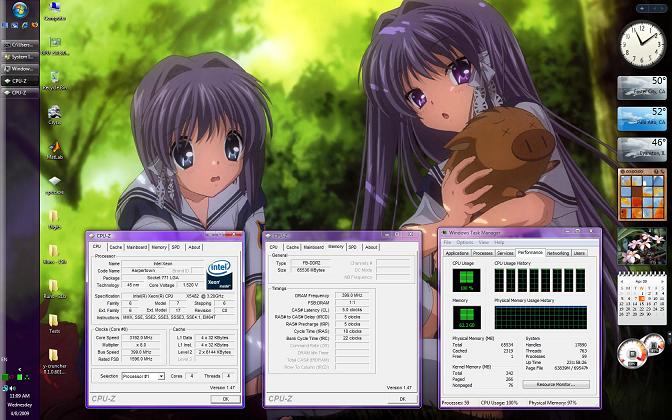Viewport: 672px width, 420px height.
Task: Open the View menu in Task Manager
Action: [x=484, y=242]
